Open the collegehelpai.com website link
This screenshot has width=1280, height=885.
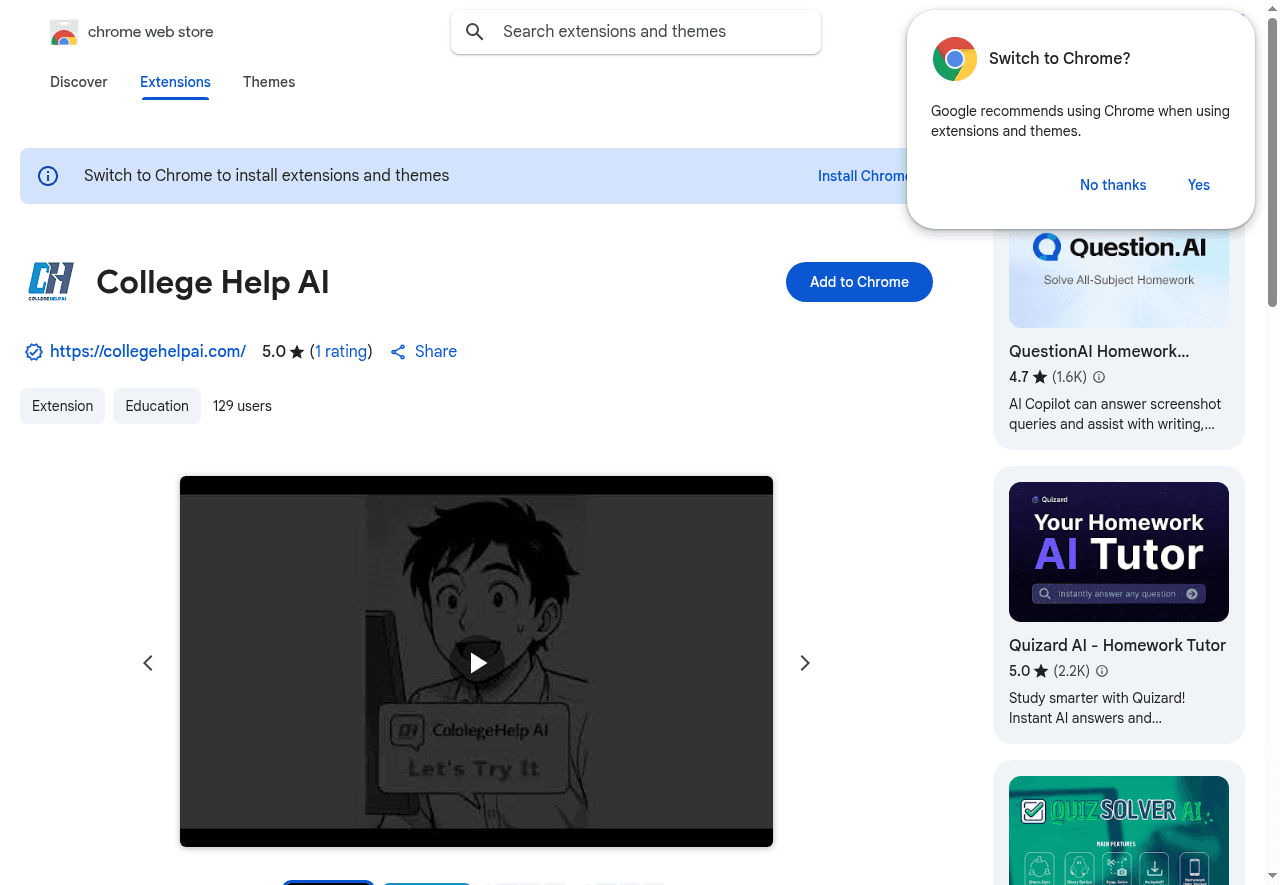click(x=148, y=351)
